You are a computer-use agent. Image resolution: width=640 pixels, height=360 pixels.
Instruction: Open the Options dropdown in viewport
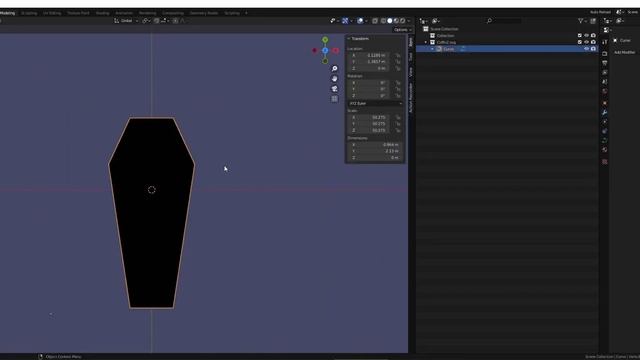(x=402, y=30)
